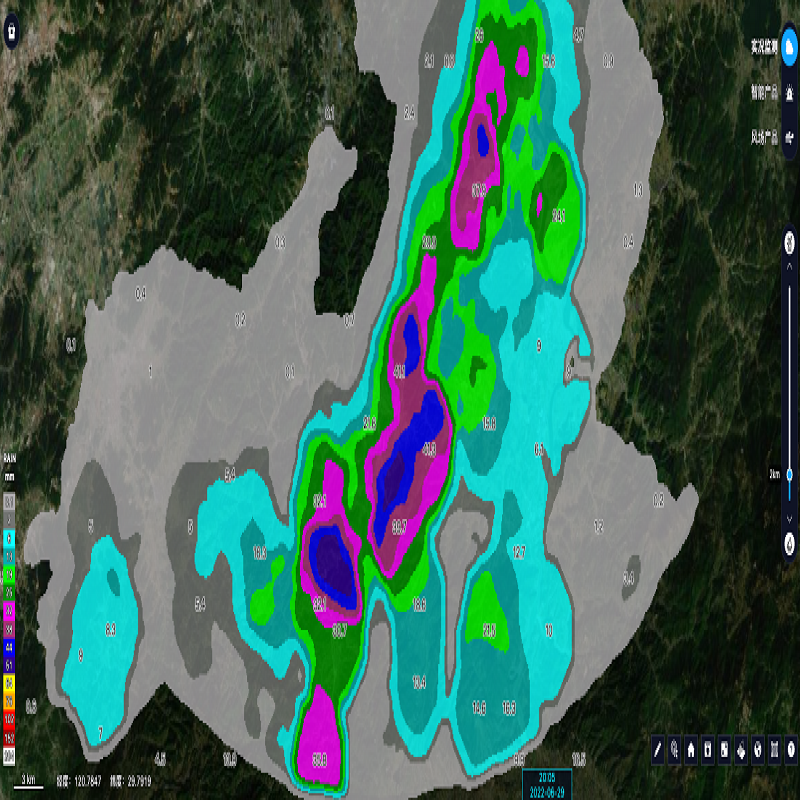The height and width of the screenshot is (800, 800).
Task: Select the pencil draw tool in bottom toolbar
Action: tap(658, 748)
